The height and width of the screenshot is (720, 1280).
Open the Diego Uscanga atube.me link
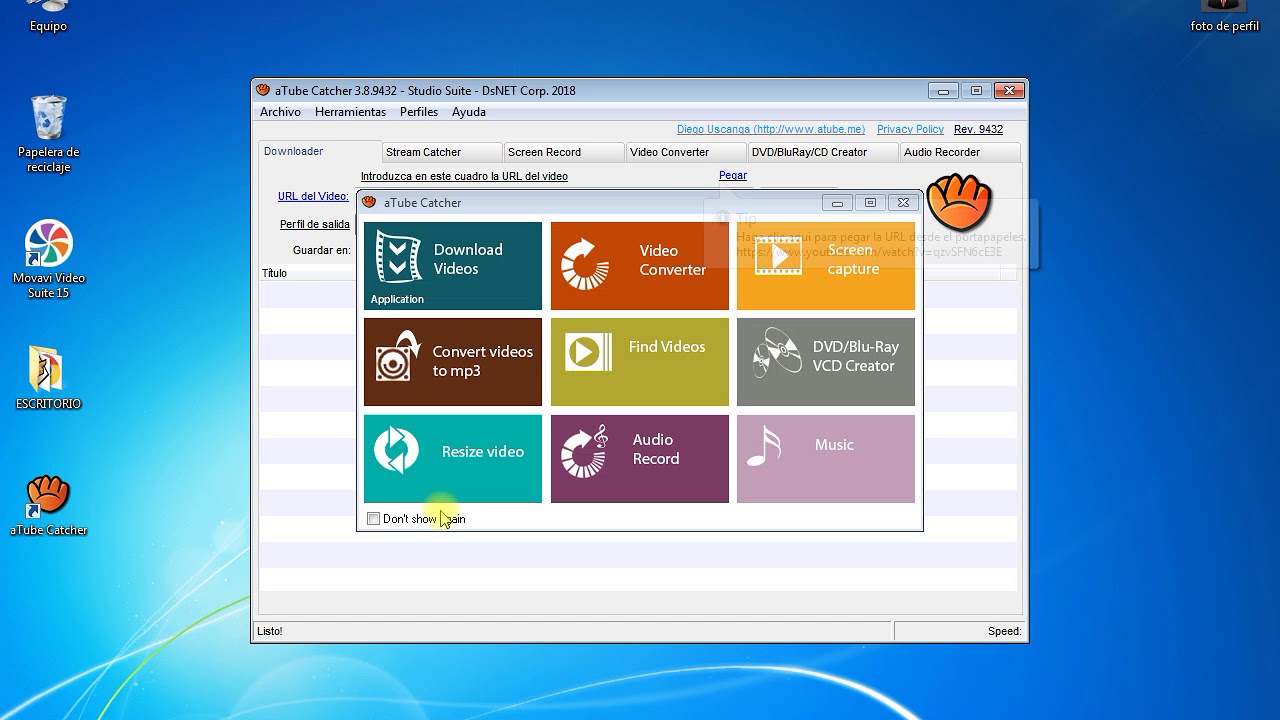coord(770,129)
